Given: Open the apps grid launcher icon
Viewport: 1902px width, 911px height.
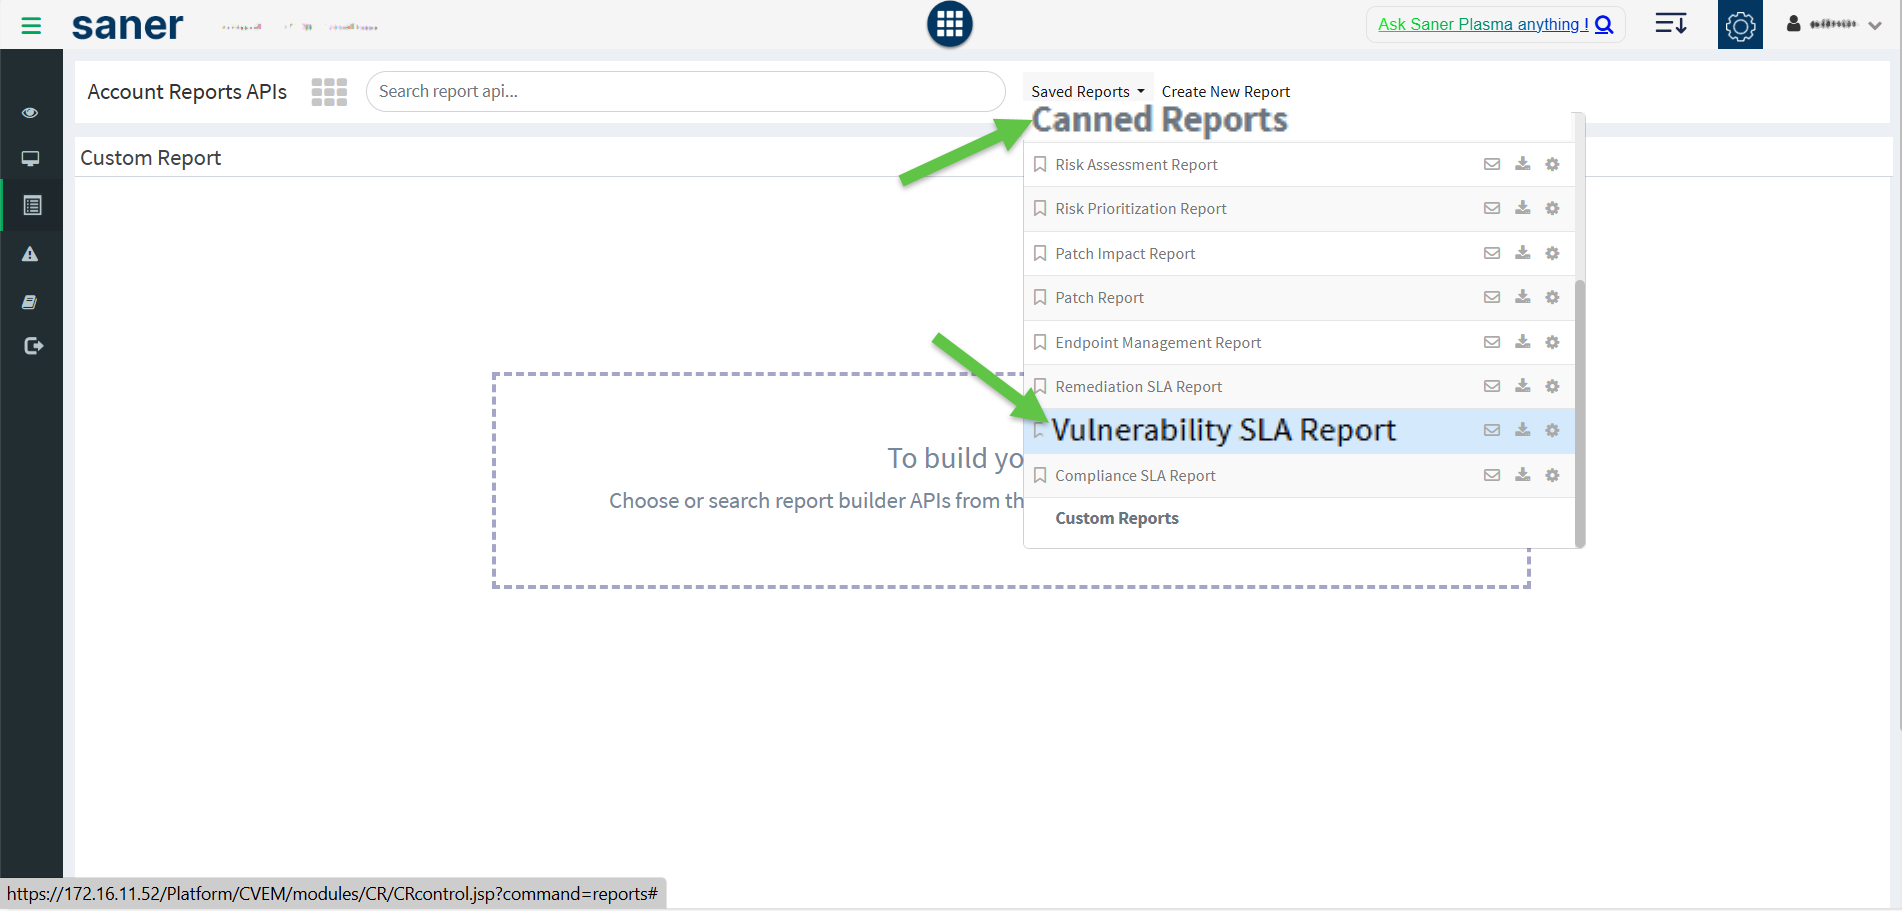Looking at the screenshot, I should click(x=949, y=24).
